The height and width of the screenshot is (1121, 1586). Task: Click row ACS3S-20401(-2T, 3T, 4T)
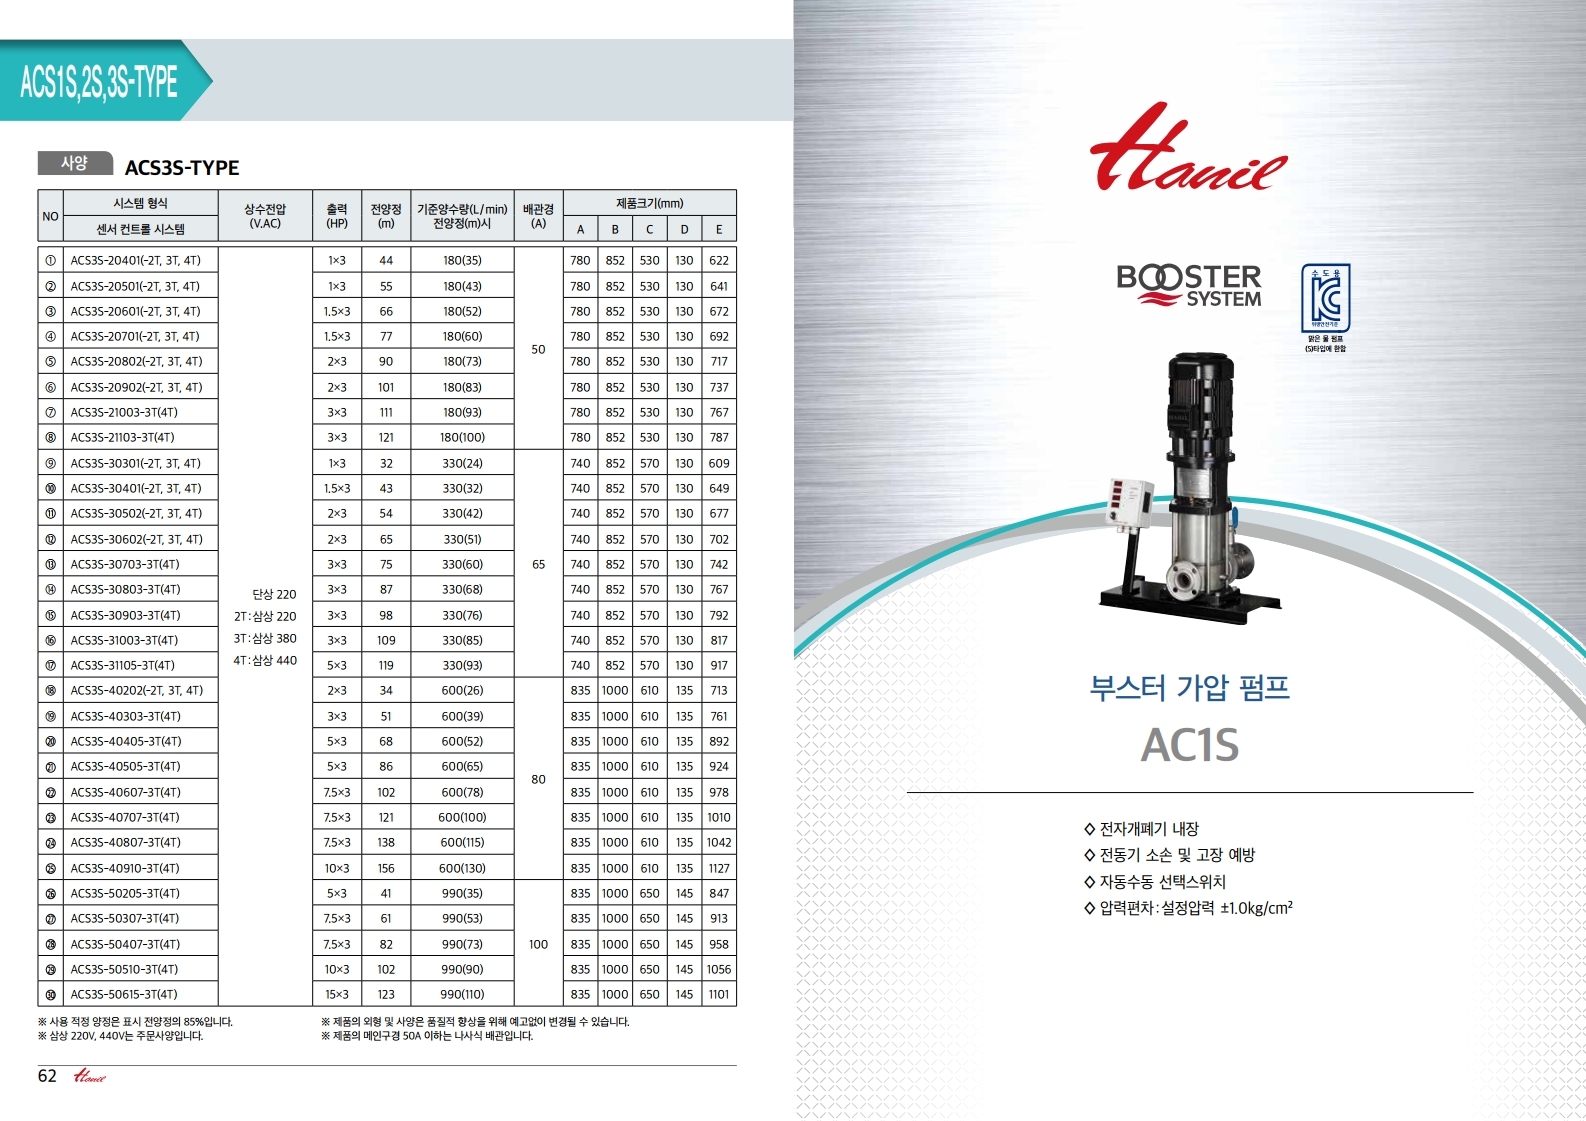click(x=387, y=260)
